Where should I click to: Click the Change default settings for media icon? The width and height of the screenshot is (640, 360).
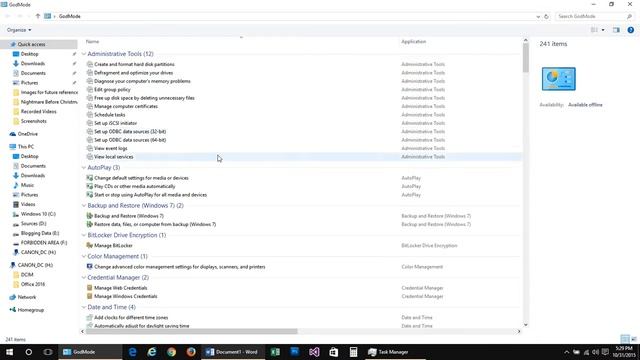coord(90,178)
